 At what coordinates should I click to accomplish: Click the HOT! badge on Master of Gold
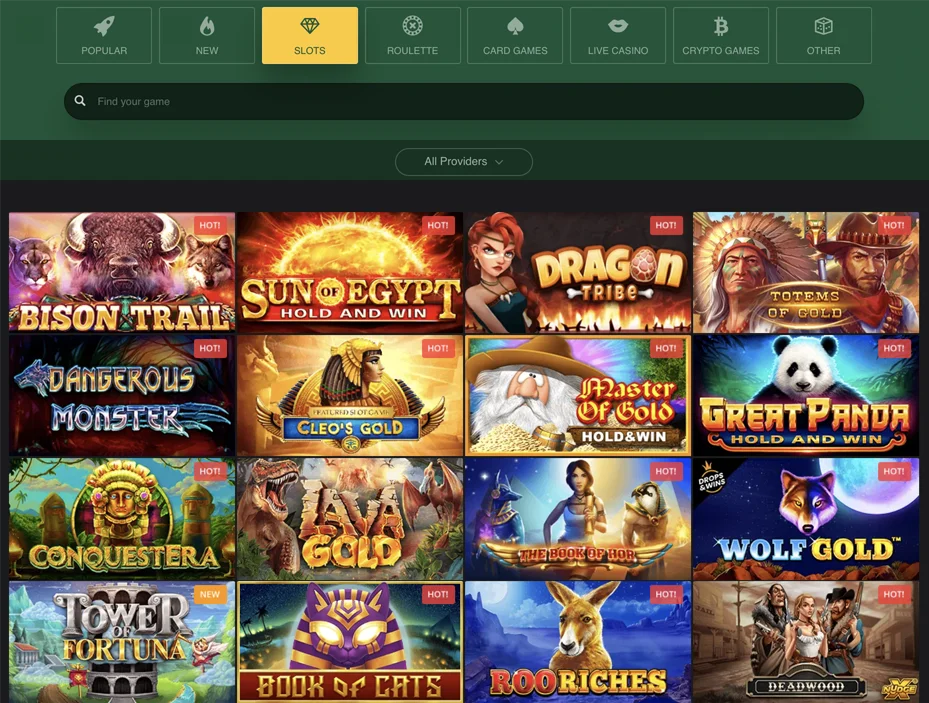(x=666, y=348)
